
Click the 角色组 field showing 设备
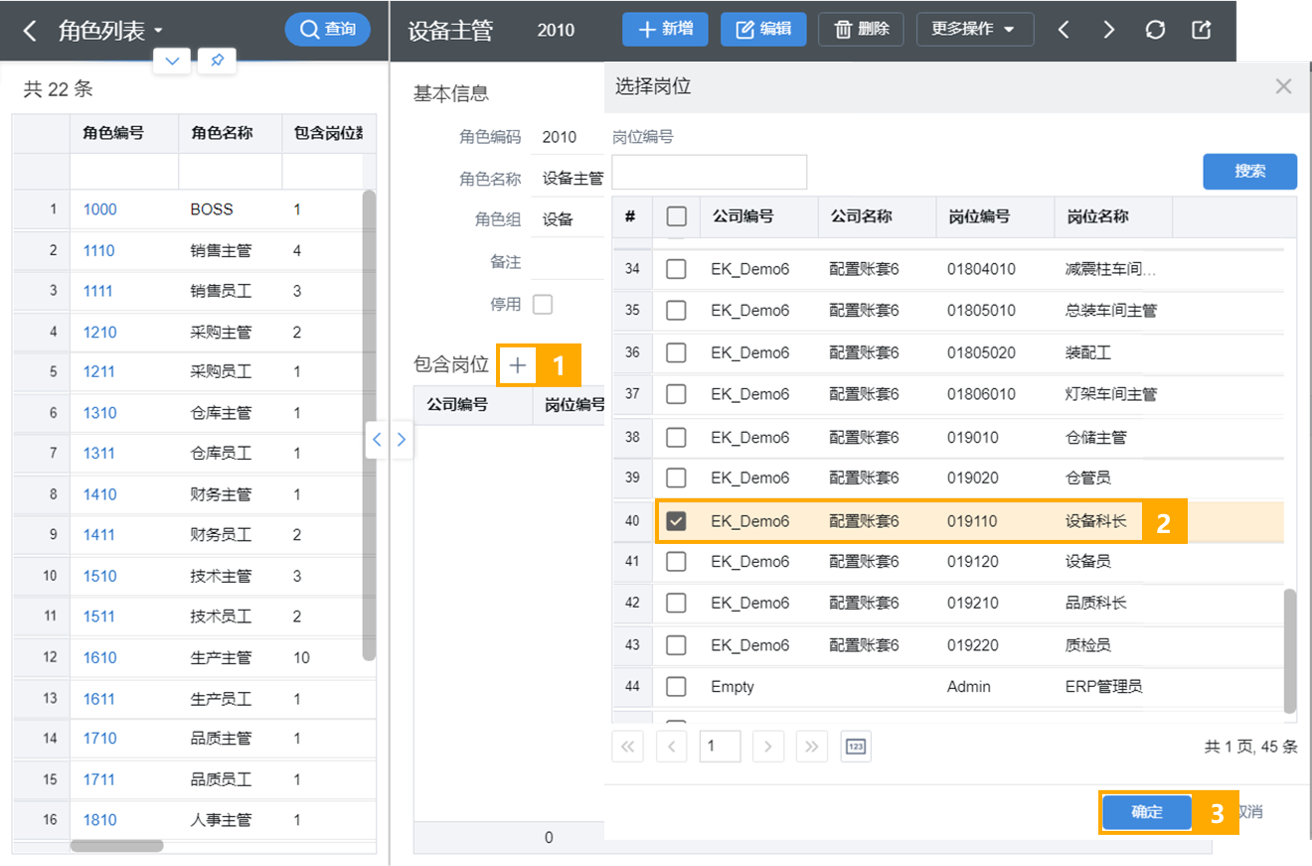[x=567, y=220]
